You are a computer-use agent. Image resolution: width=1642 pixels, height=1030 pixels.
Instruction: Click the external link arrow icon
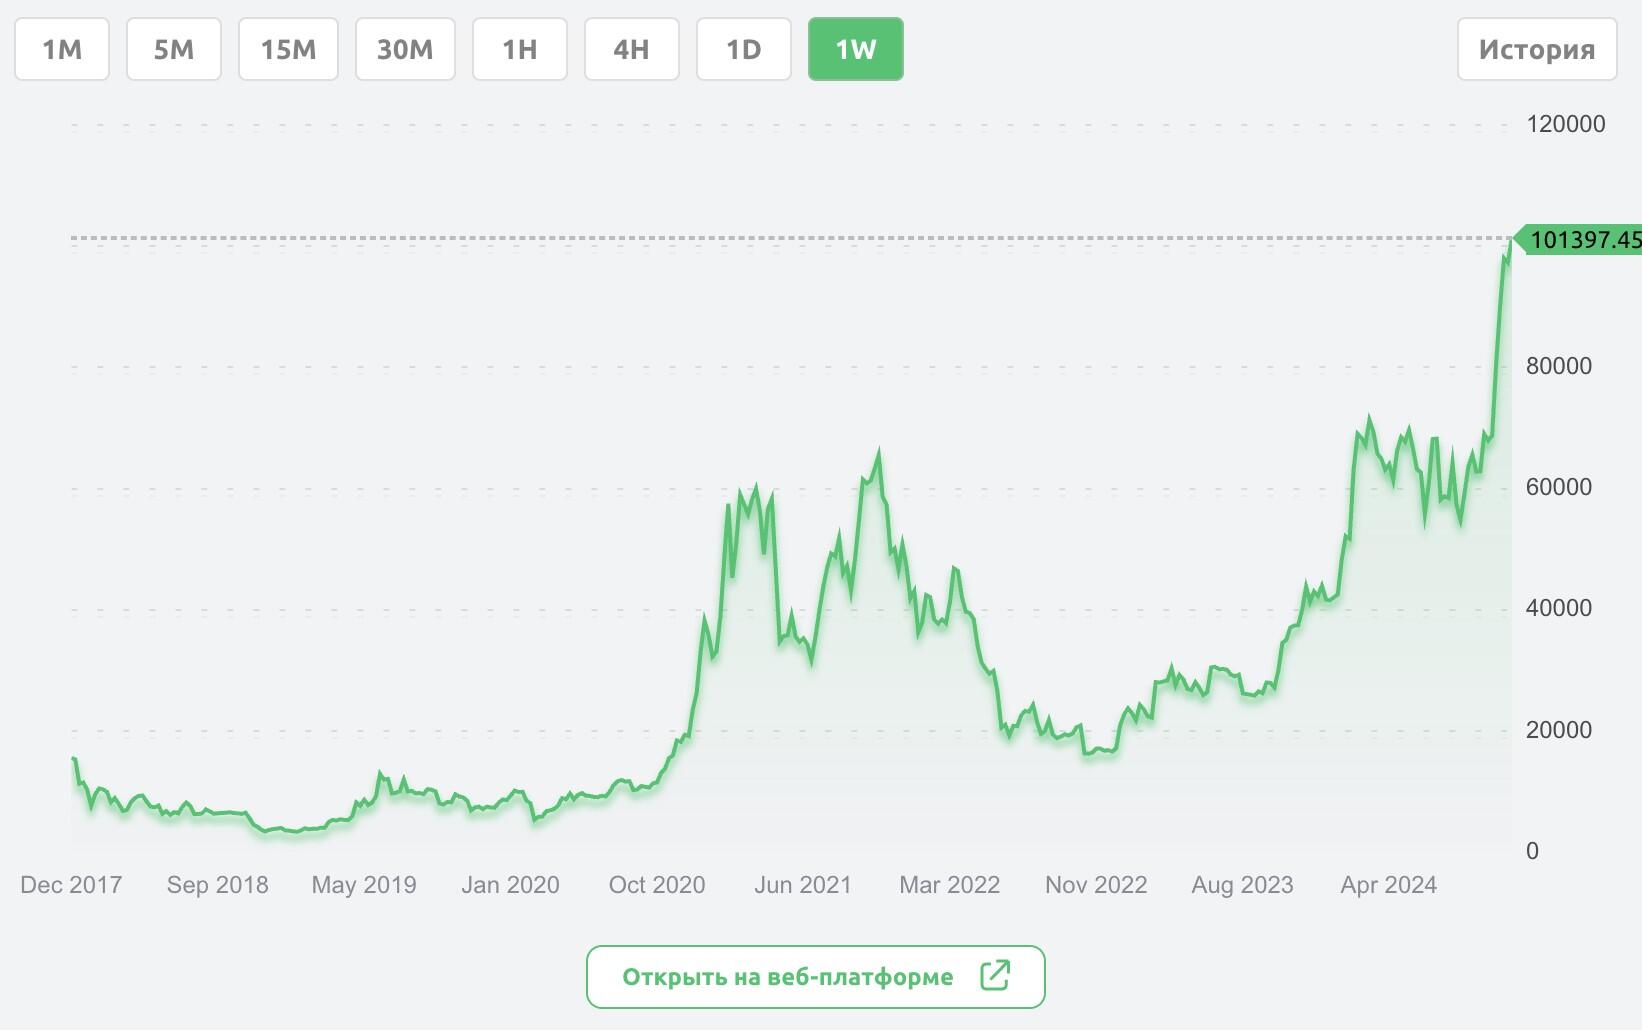click(x=995, y=976)
